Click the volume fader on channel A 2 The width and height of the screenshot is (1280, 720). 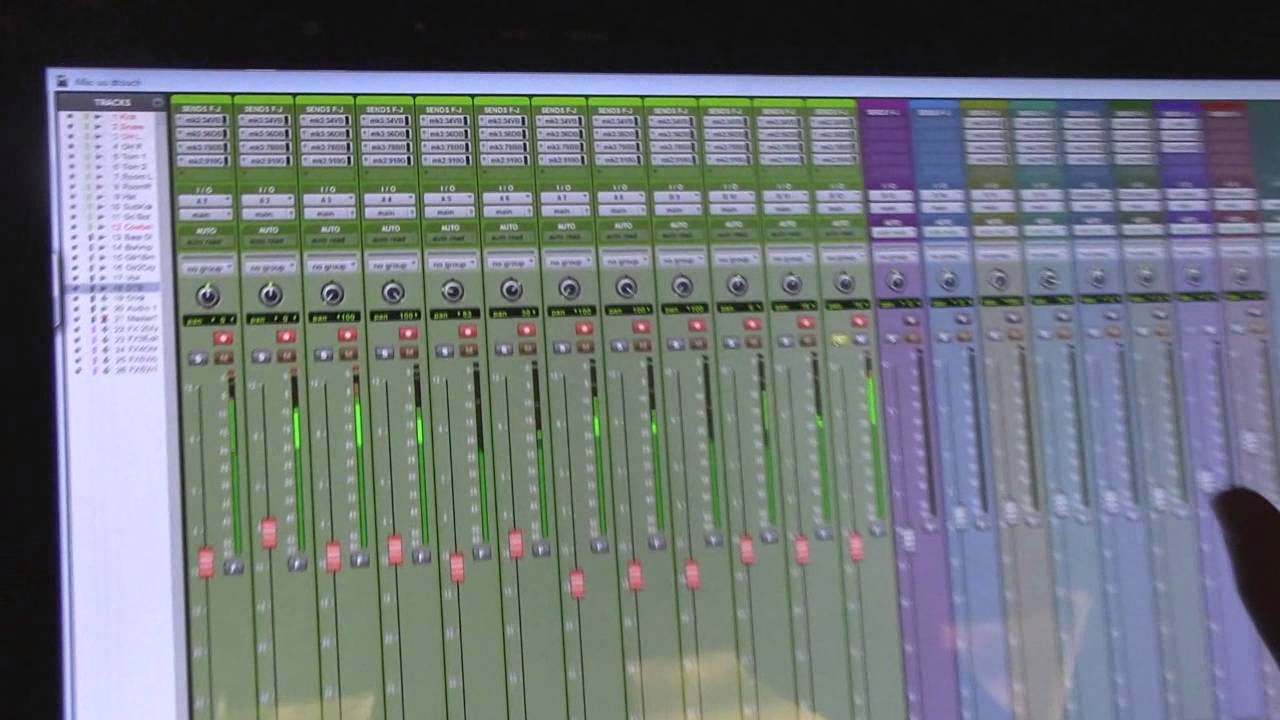268,532
